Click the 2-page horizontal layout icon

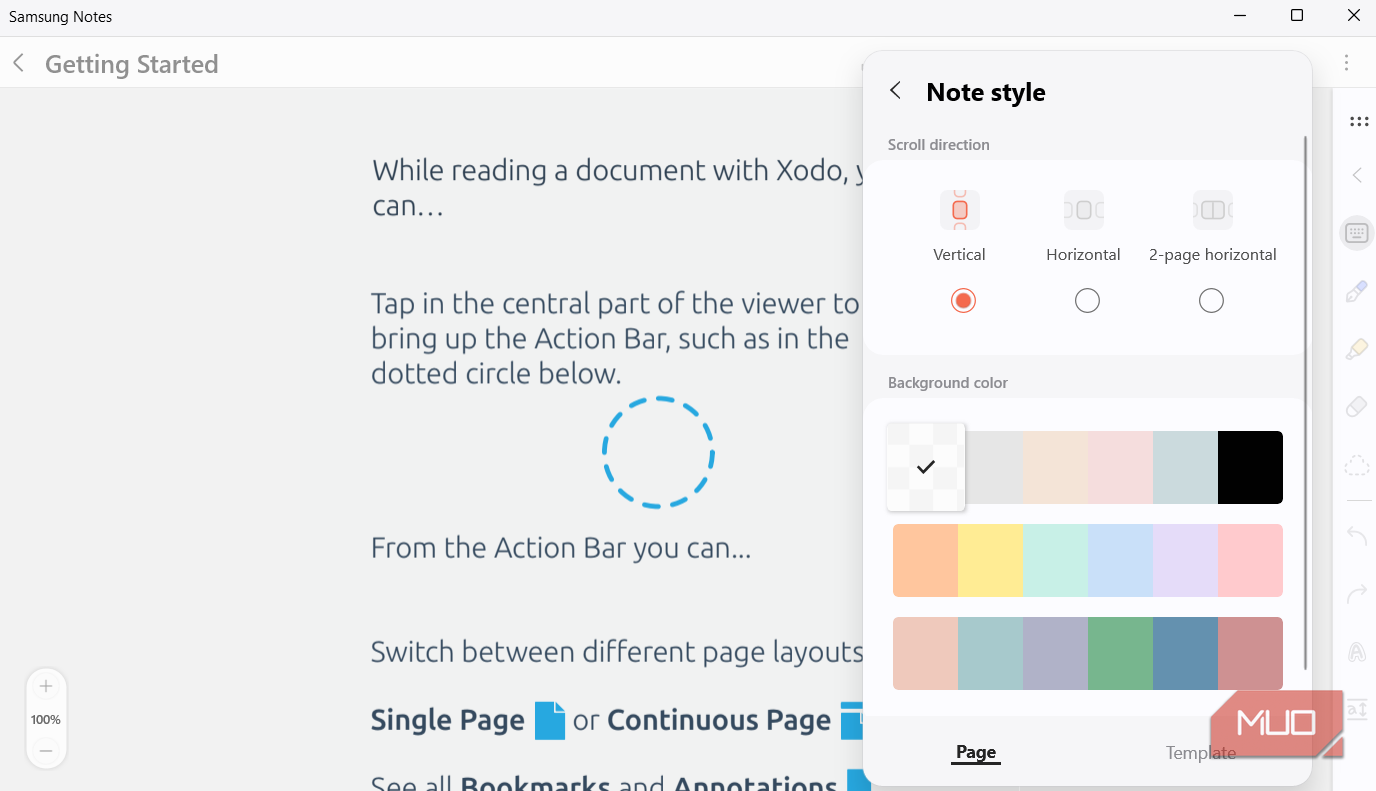pos(1213,210)
